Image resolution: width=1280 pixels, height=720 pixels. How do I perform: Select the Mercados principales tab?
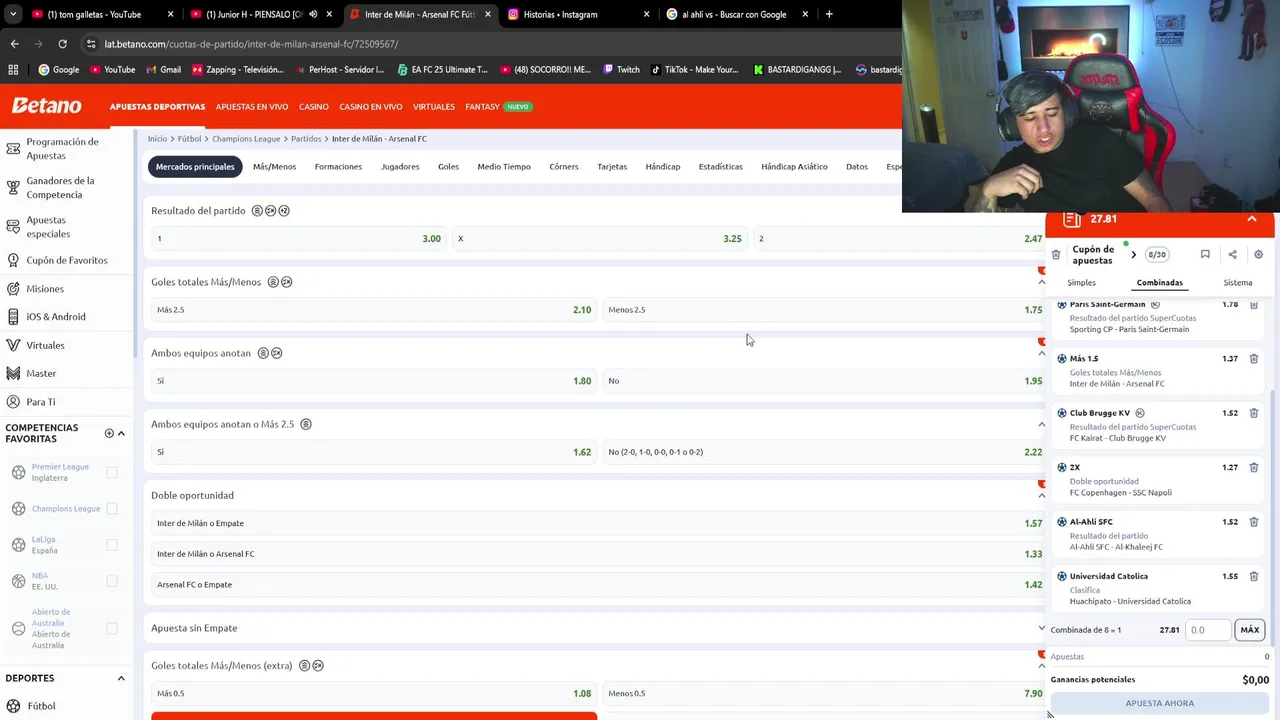pos(195,167)
